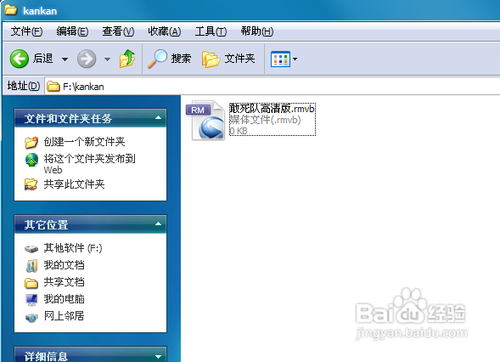Click the Views grid icon
500x362 pixels.
[x=280, y=59]
